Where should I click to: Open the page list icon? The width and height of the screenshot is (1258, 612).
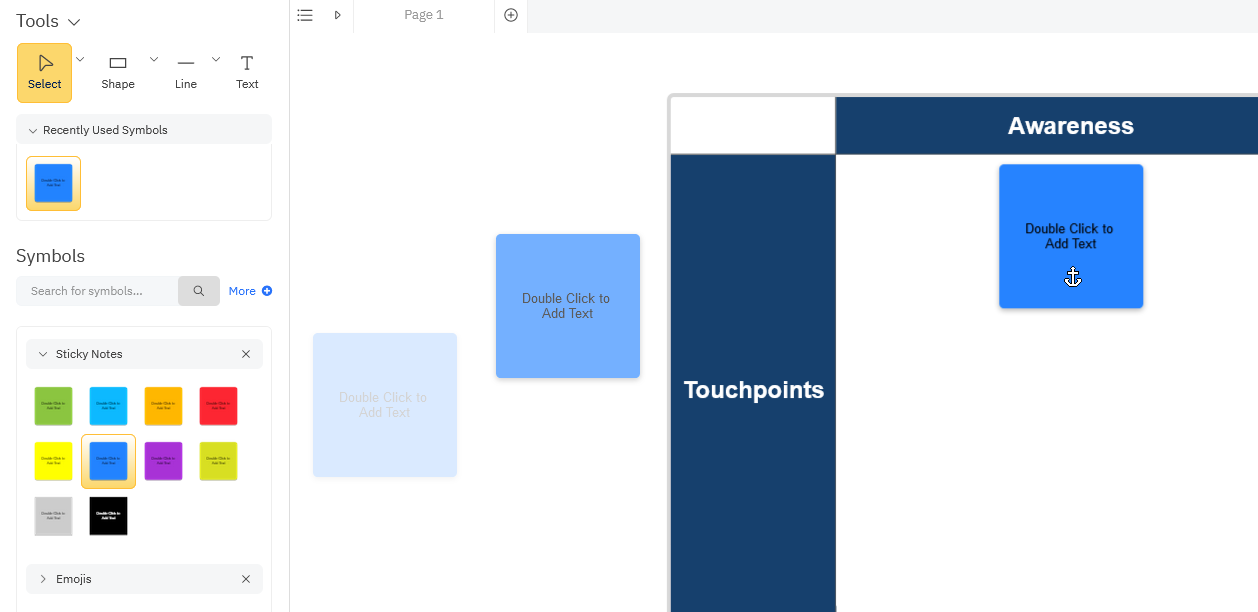[306, 15]
